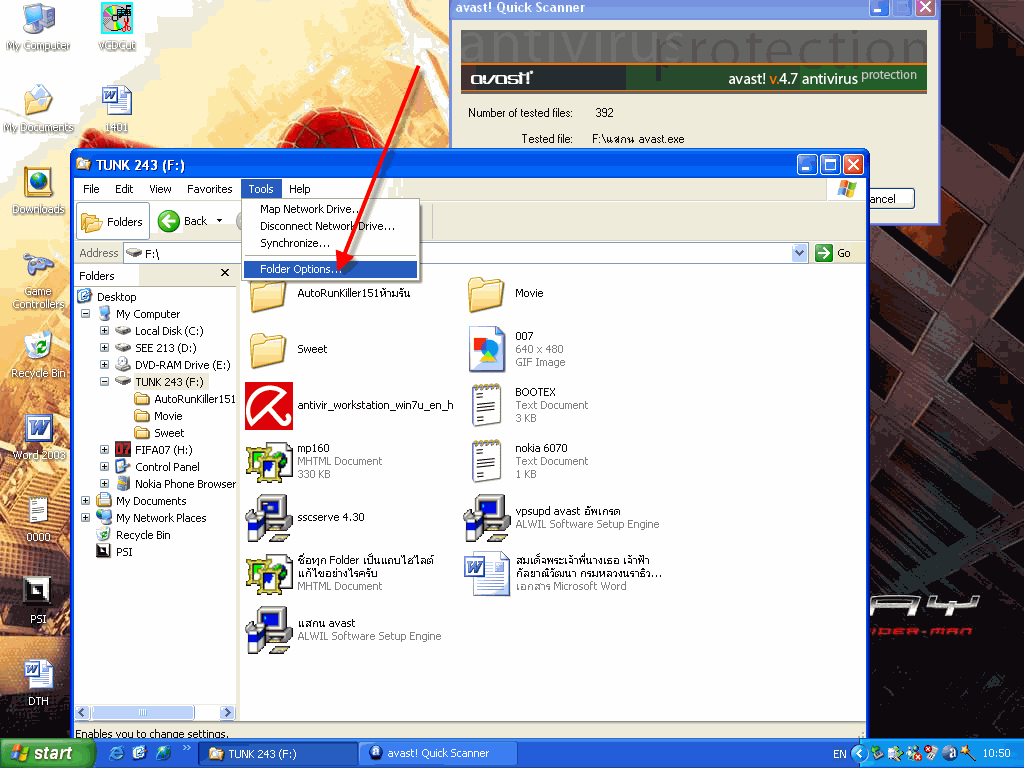Screen dimensions: 1024x768
Task: Select PSI in folder tree
Action: coord(115,551)
